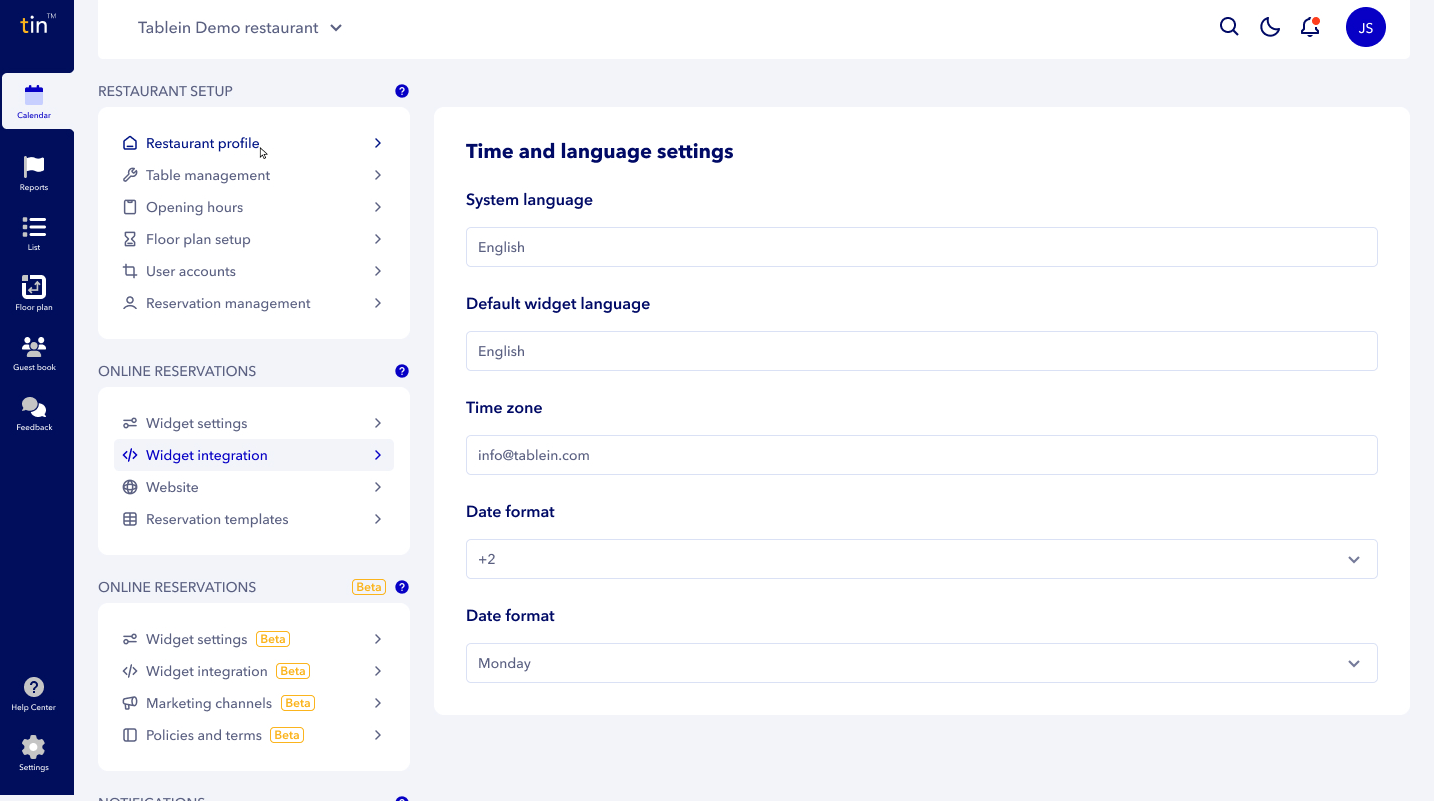
Task: Select Table management menu item
Action: click(x=254, y=175)
